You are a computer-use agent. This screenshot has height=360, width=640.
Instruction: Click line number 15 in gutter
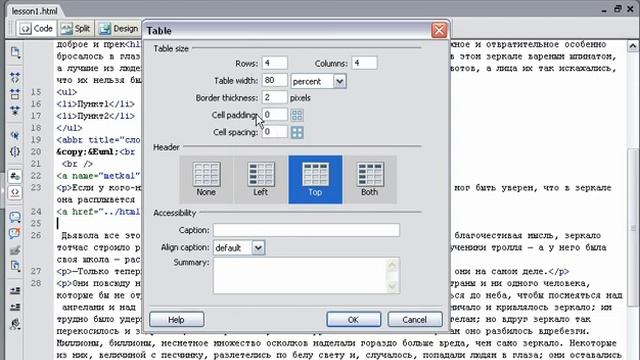pos(36,92)
